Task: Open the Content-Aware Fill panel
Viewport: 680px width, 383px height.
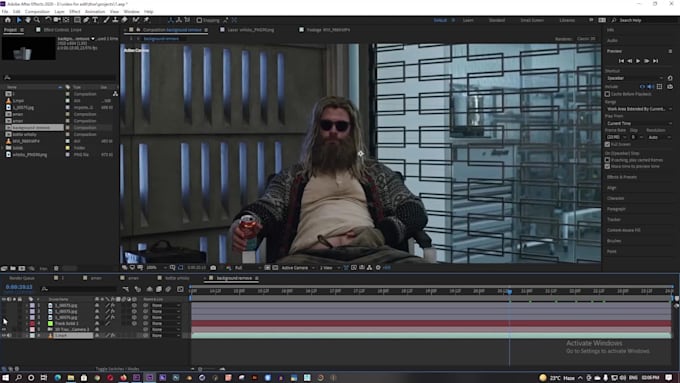Action: (624, 230)
